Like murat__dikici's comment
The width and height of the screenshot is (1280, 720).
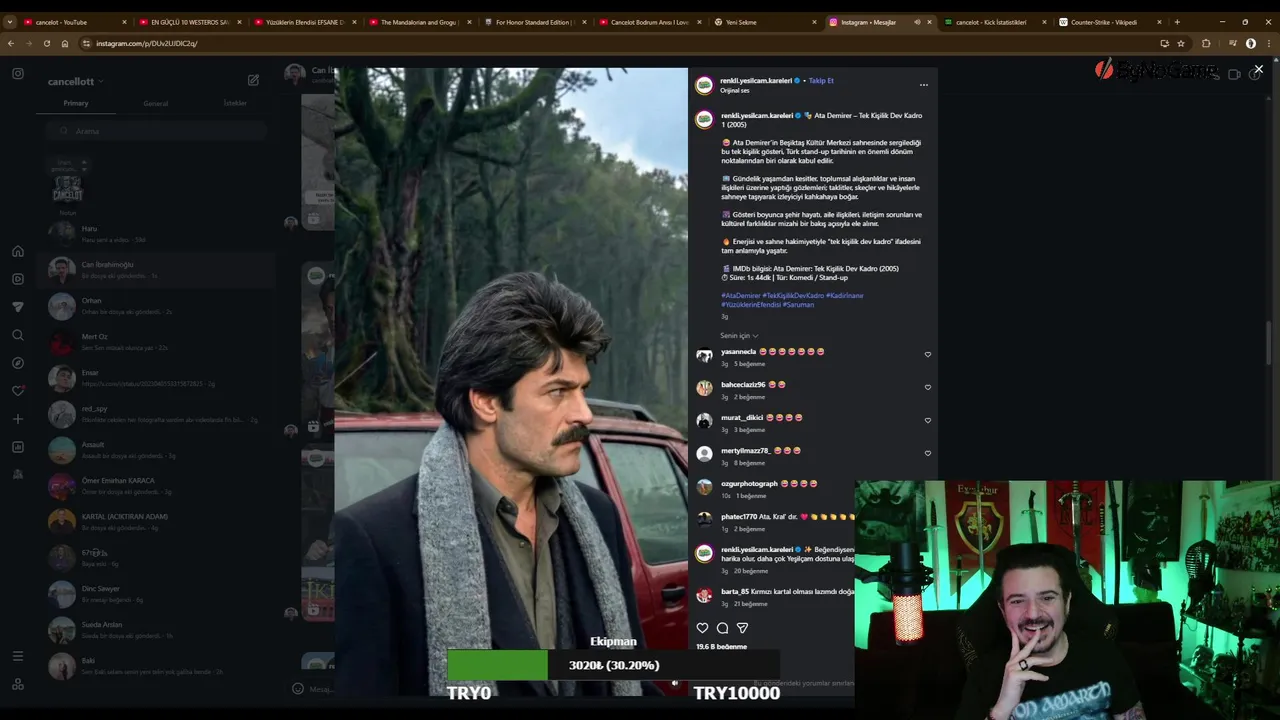pyautogui.click(x=927, y=420)
